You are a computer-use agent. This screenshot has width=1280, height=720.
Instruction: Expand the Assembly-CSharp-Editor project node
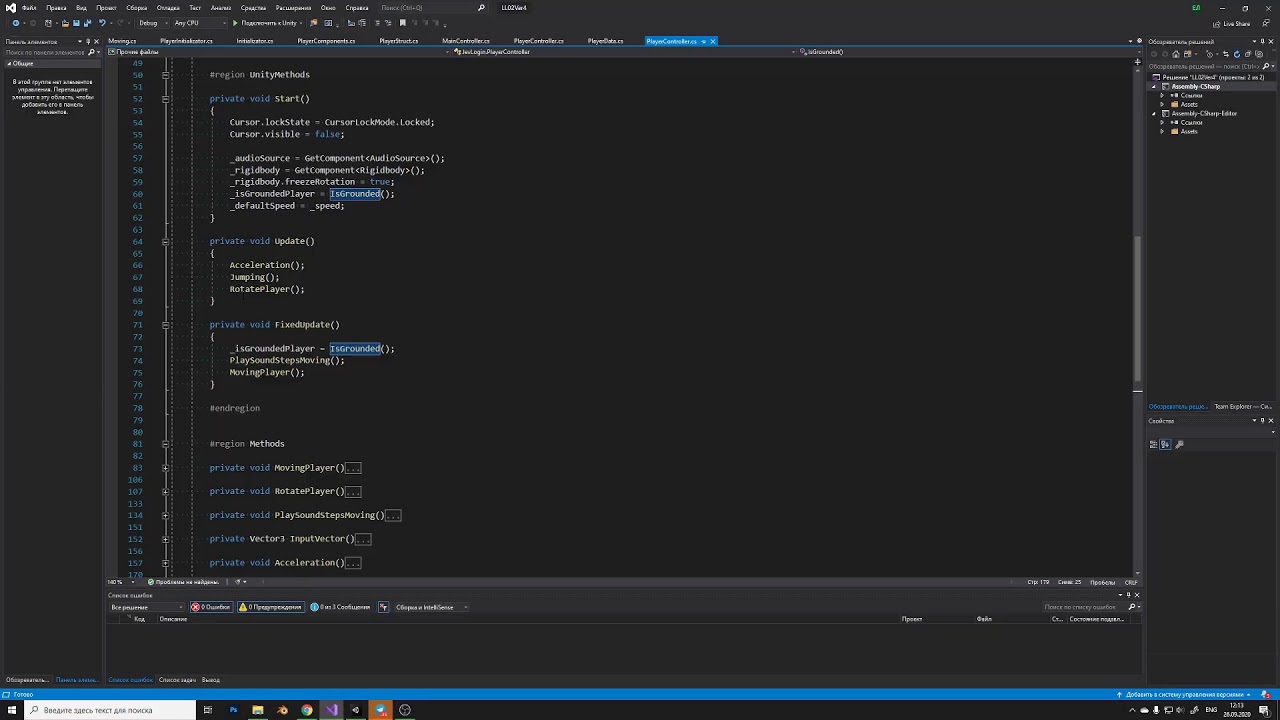click(1153, 114)
